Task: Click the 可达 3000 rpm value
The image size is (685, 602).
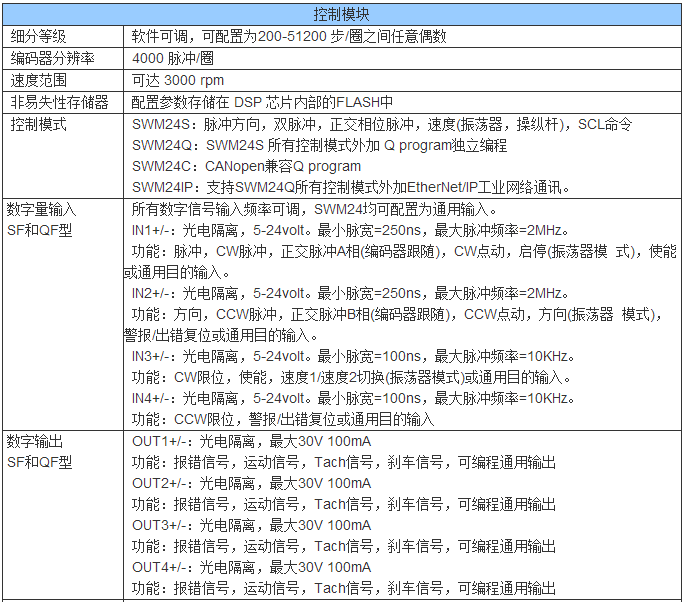Action: click(x=178, y=80)
